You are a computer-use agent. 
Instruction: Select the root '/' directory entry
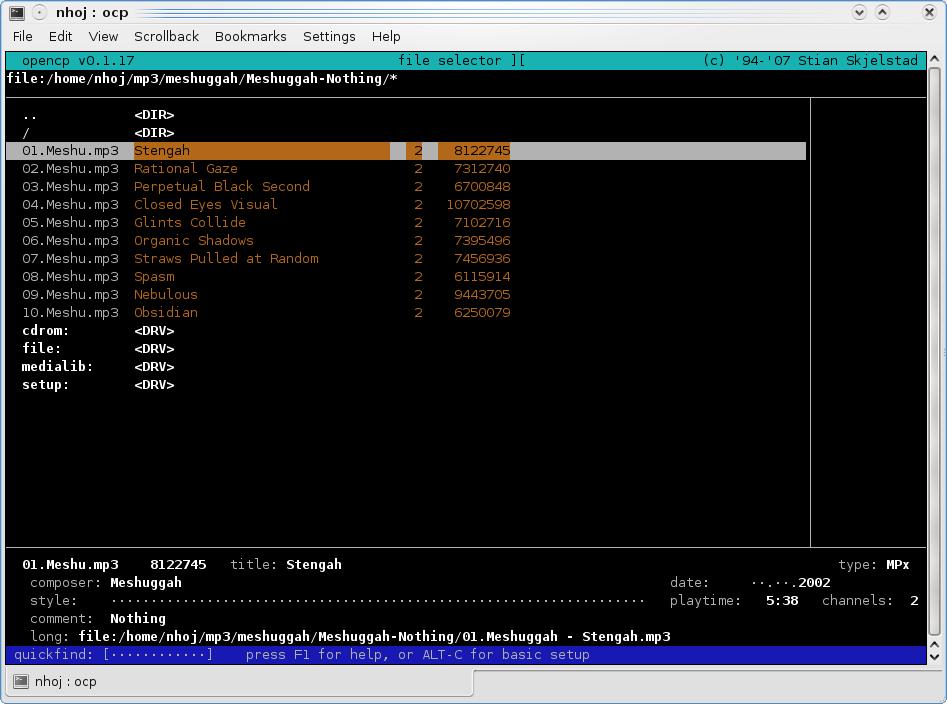click(26, 133)
